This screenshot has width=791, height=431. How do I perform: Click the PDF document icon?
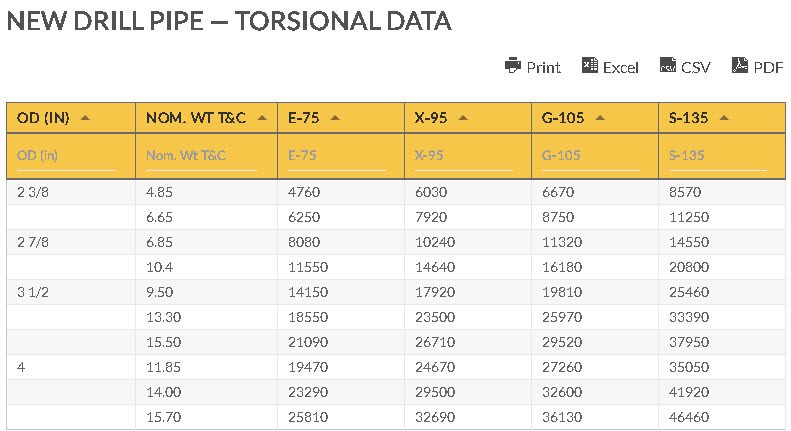click(740, 65)
